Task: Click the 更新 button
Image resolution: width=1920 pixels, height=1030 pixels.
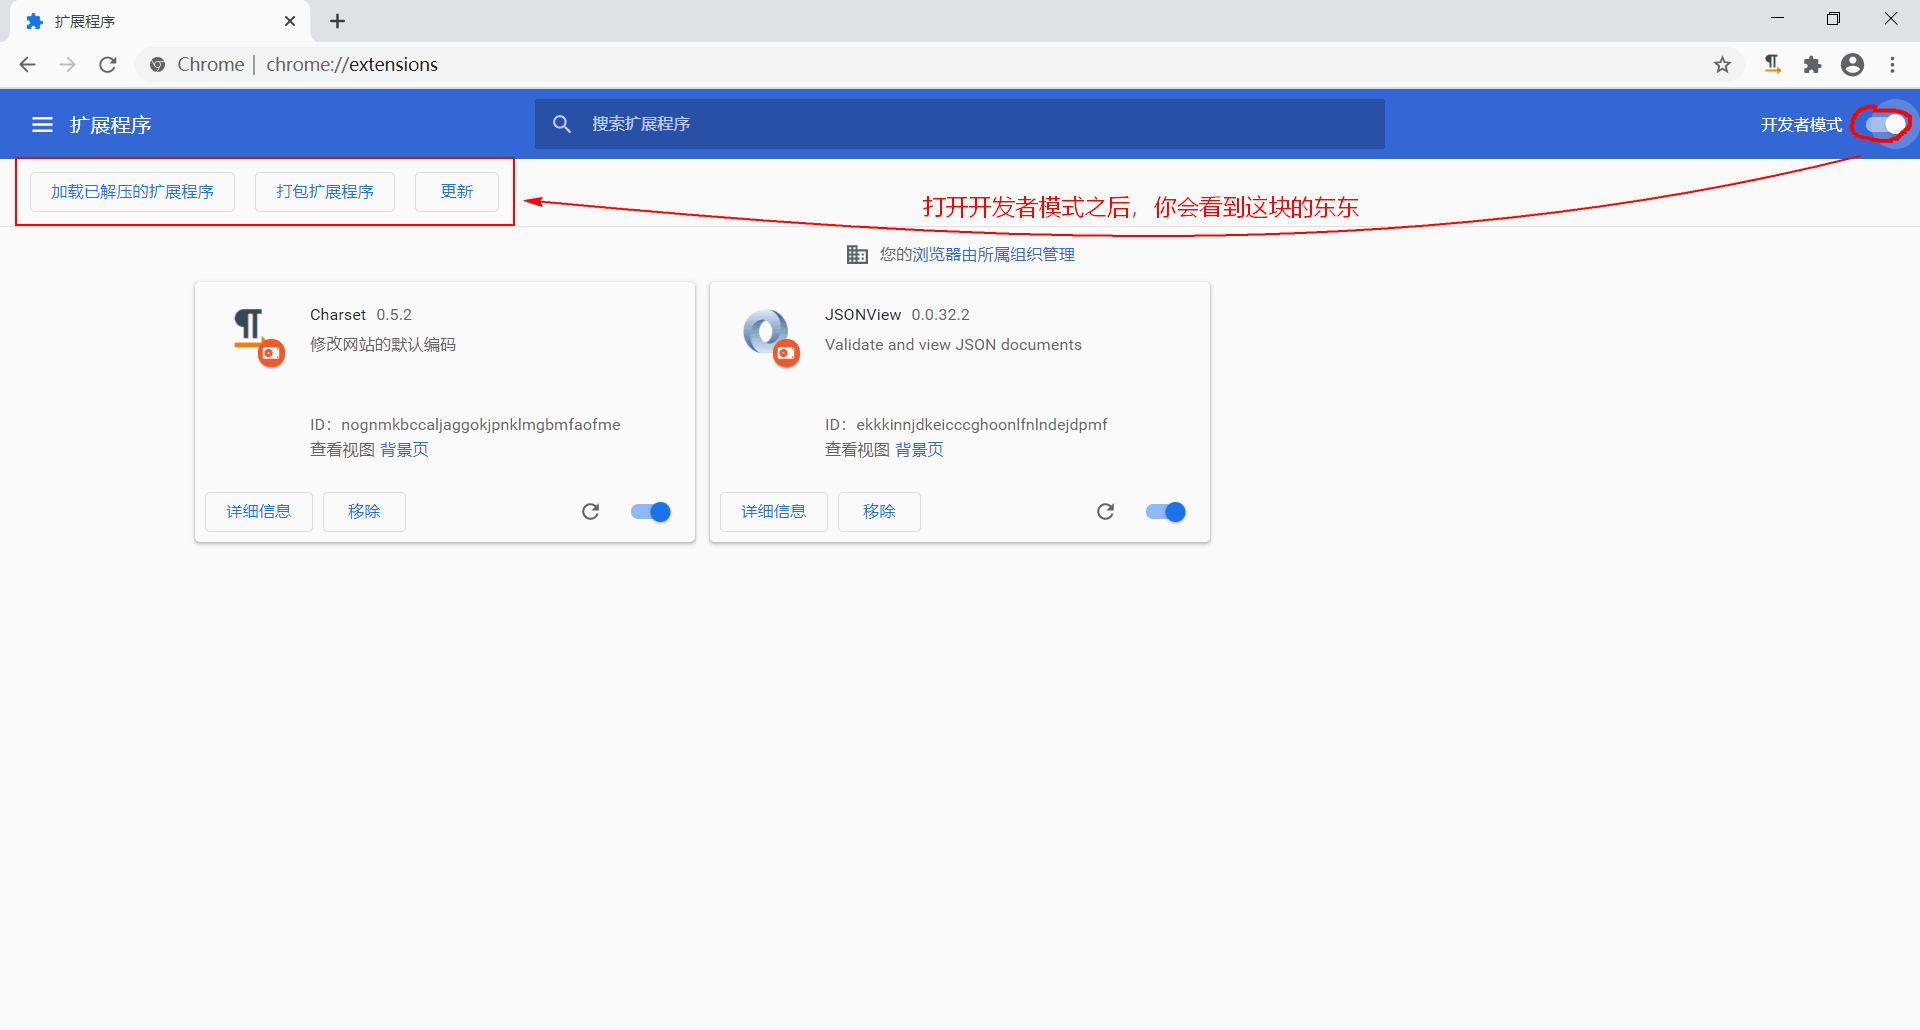Action: click(457, 192)
